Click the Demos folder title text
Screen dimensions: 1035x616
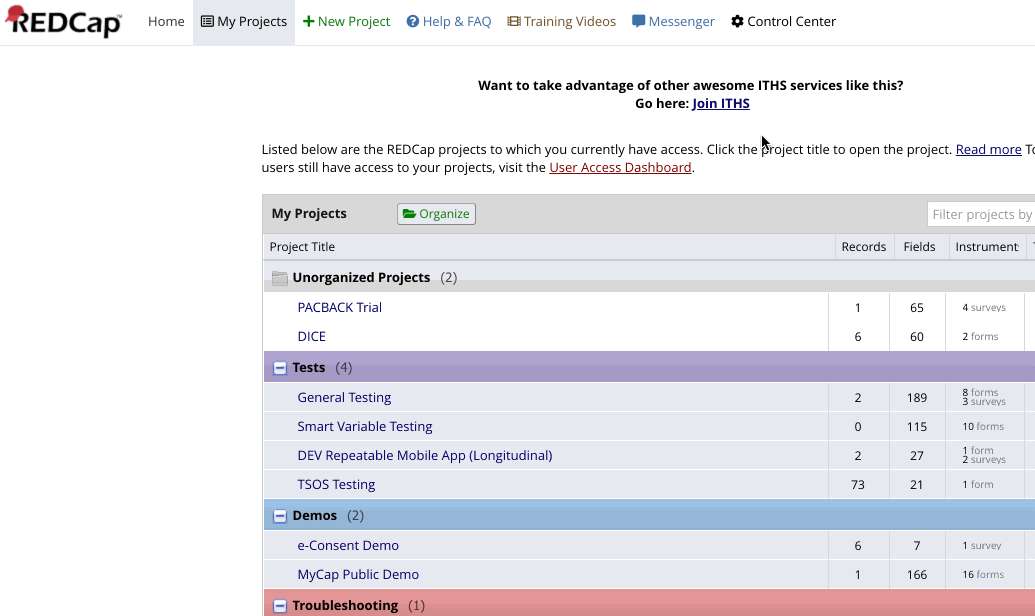coord(314,515)
